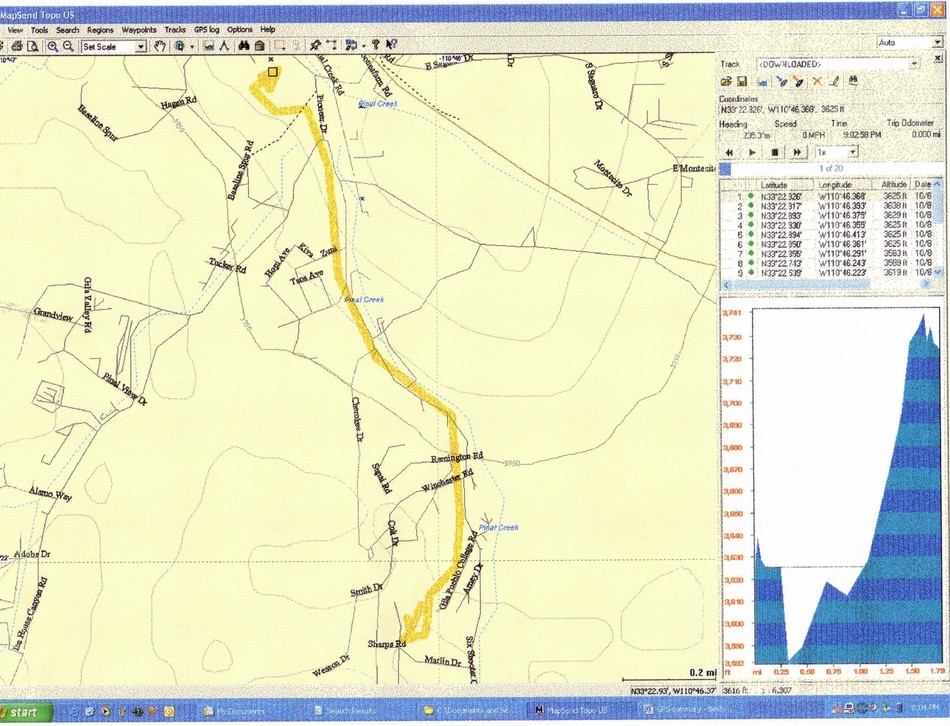Viewport: 950px width, 726px height.
Task: Click the elevation profile chart
Action: (x=847, y=487)
